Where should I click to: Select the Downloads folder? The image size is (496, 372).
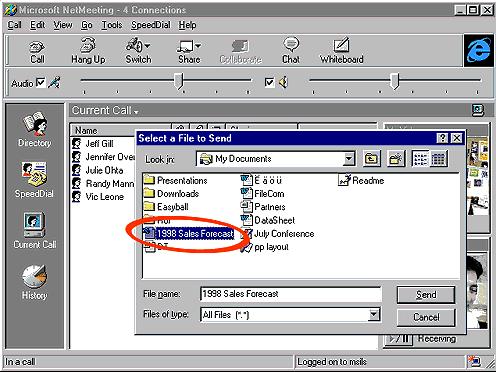point(171,194)
